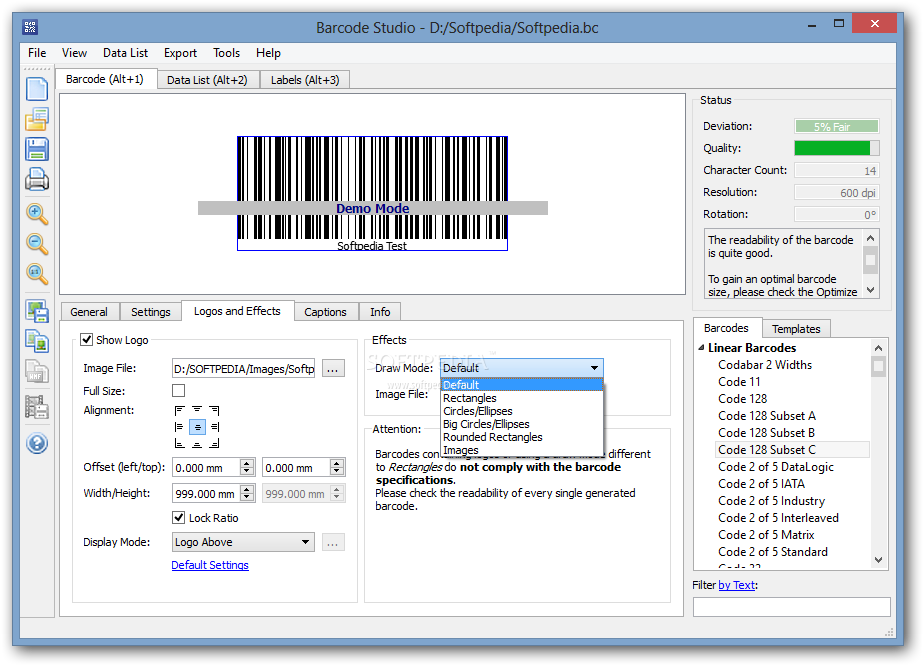Viewport: 924px width, 666px height.
Task: Click the Default Settings link
Action: (x=210, y=565)
